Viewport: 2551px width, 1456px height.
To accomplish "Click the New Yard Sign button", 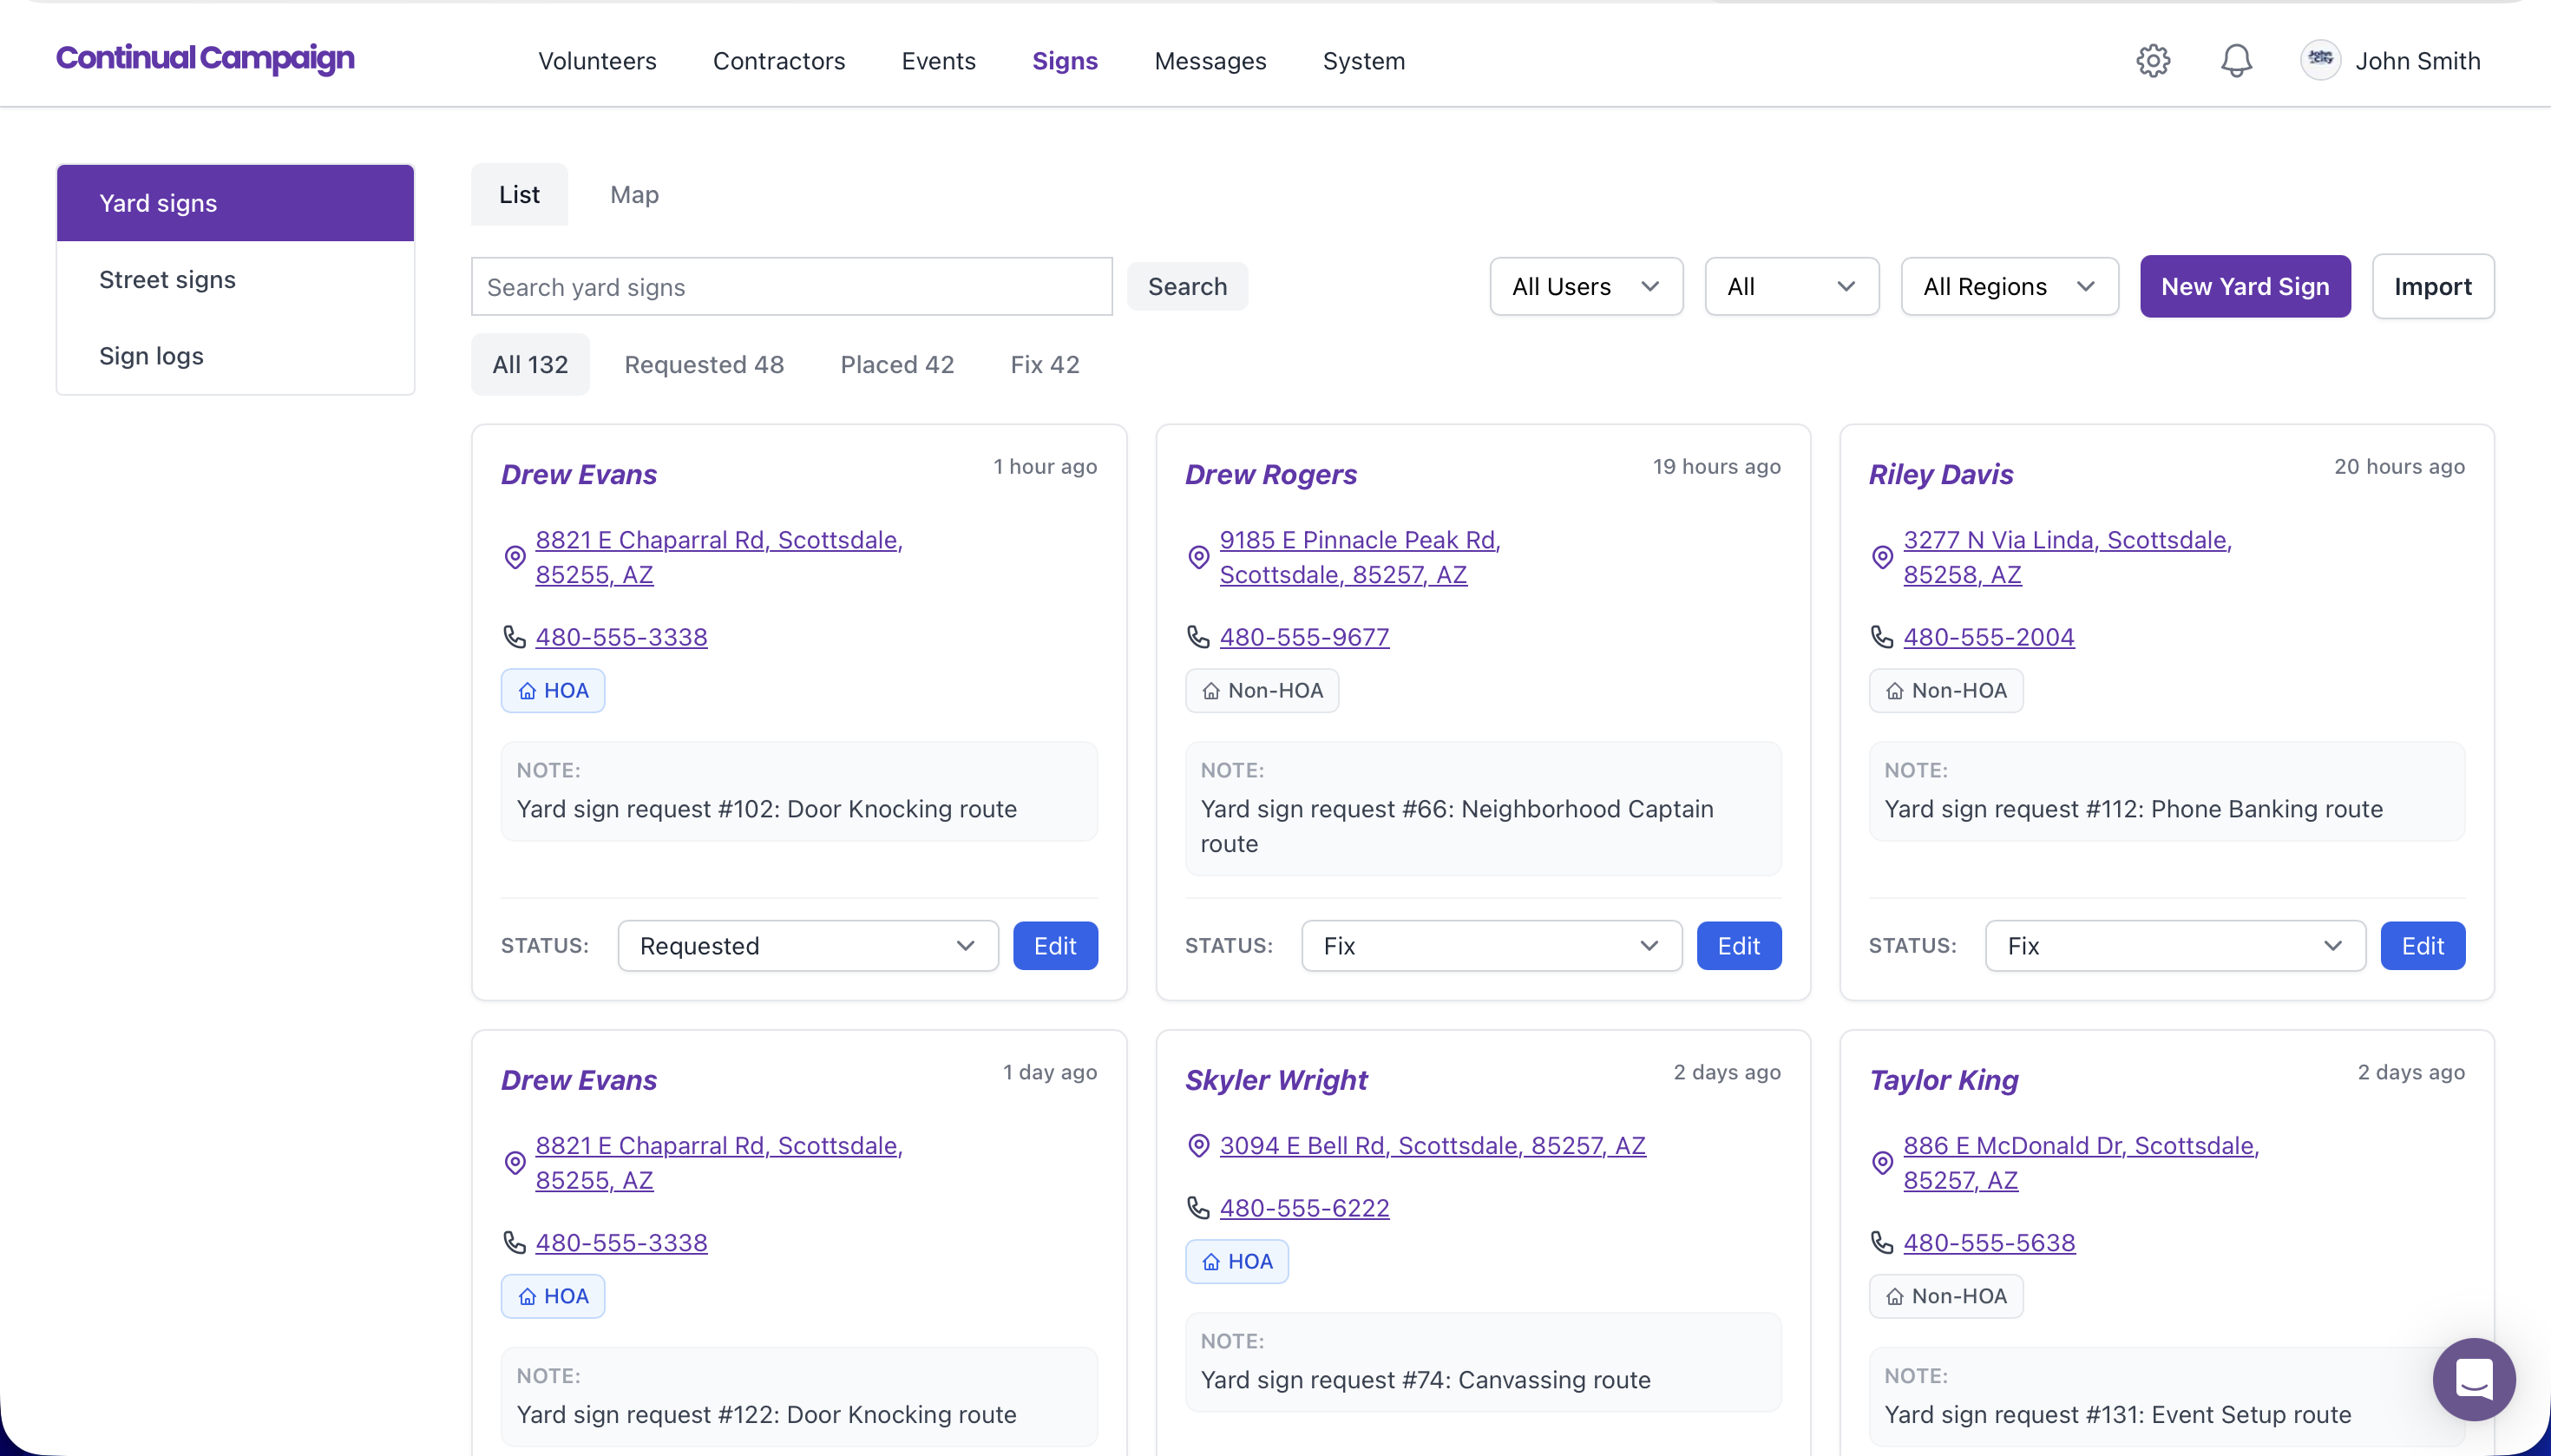I will coord(2245,287).
